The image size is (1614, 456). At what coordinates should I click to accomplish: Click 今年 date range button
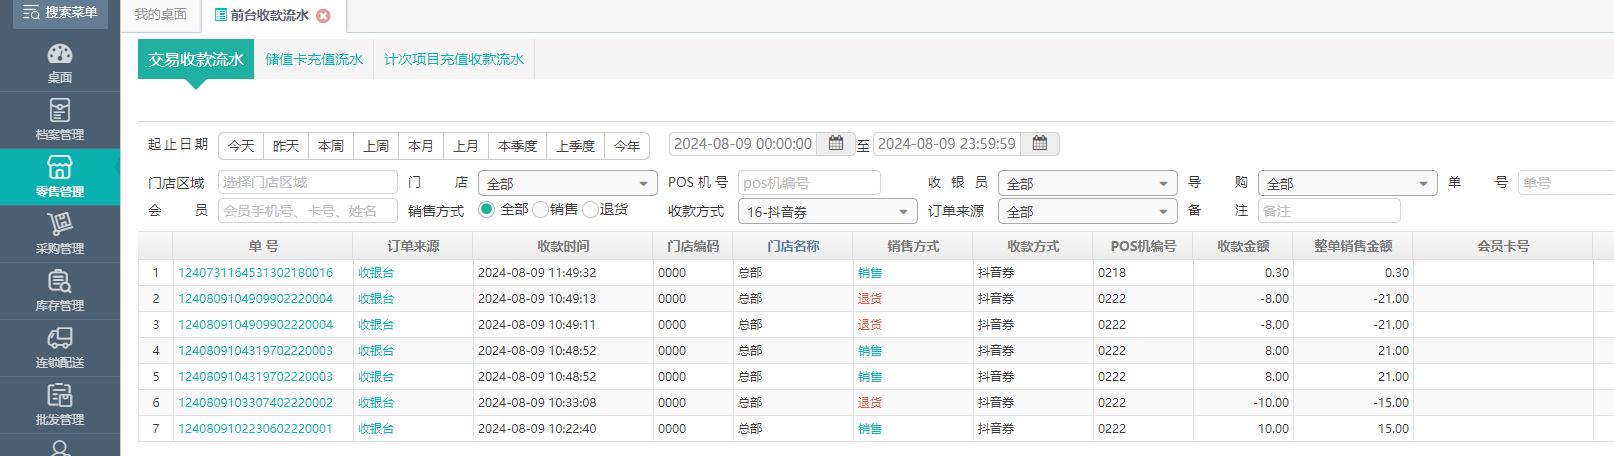[627, 146]
